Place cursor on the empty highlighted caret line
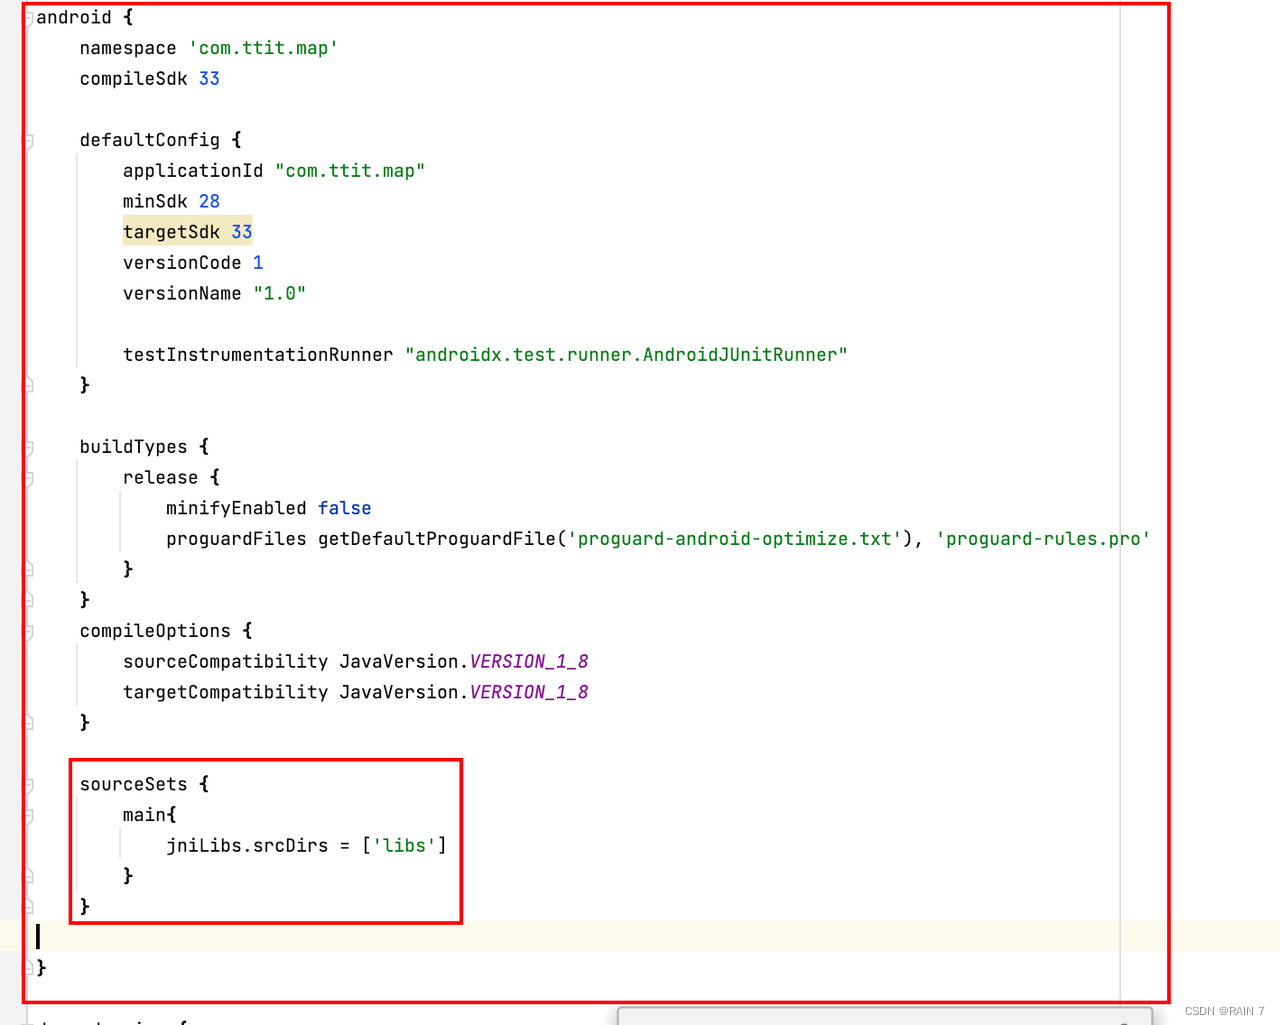 [640, 937]
